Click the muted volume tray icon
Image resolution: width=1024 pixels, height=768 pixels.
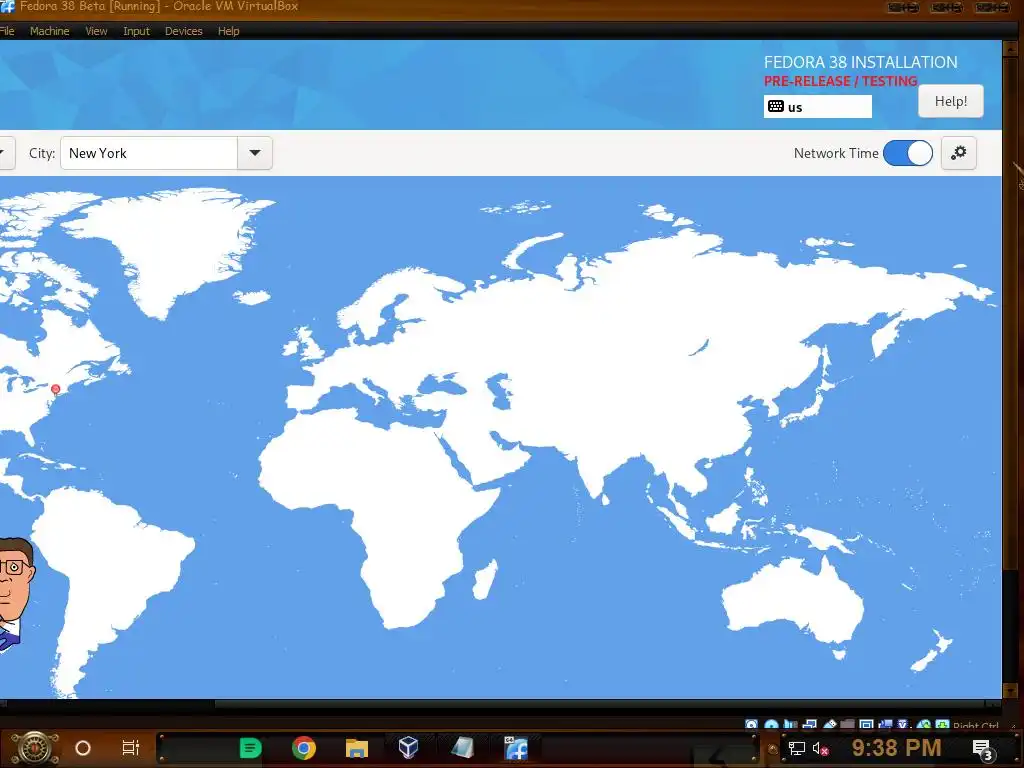pos(820,749)
